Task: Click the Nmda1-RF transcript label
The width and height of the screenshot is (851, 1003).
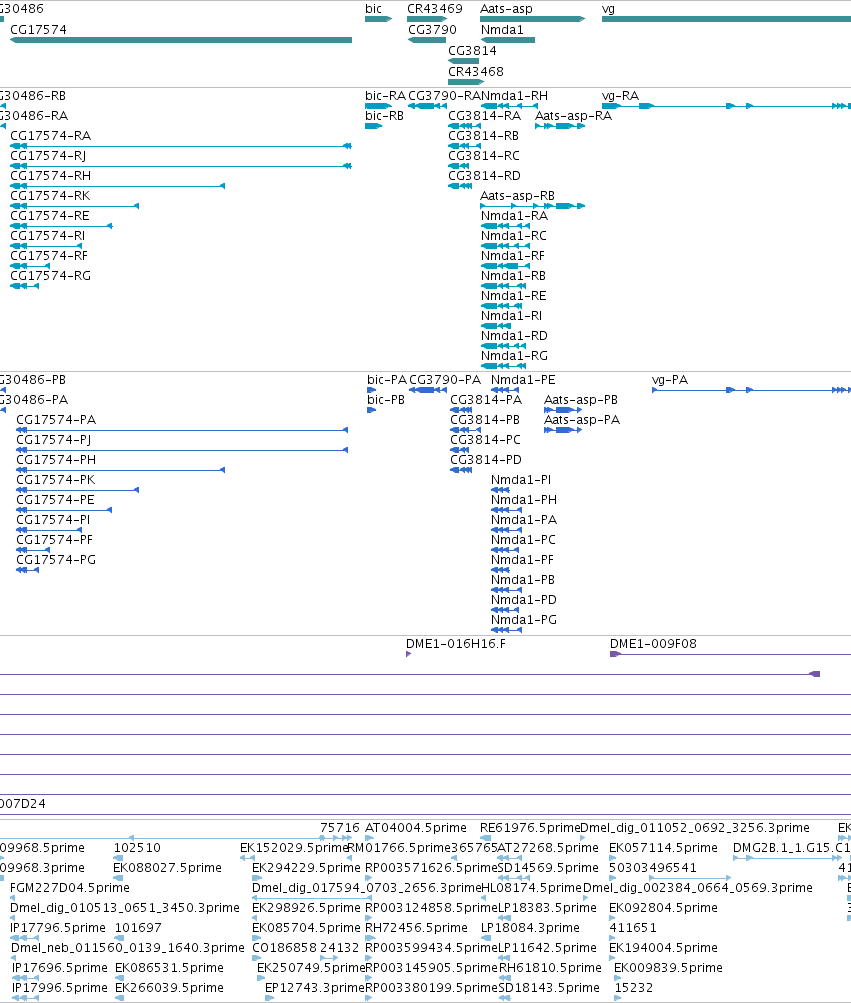Action: [x=513, y=255]
